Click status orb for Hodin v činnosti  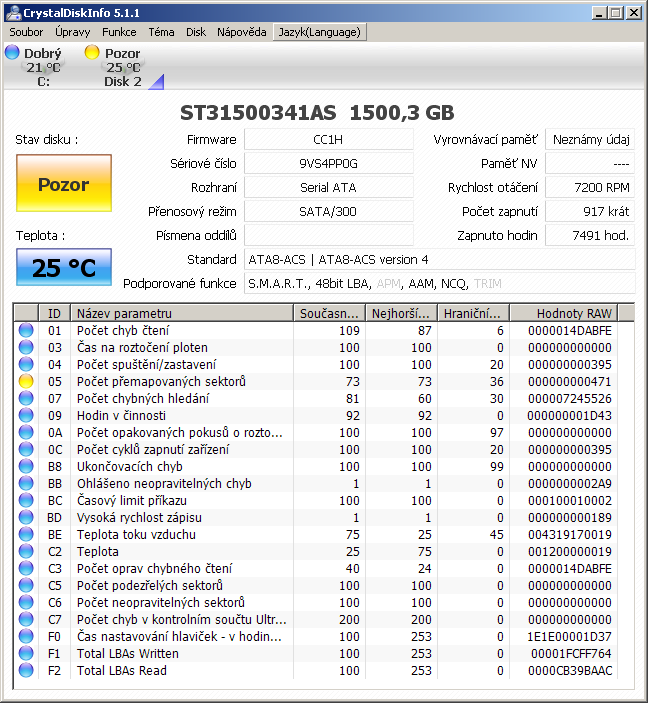(x=26, y=415)
